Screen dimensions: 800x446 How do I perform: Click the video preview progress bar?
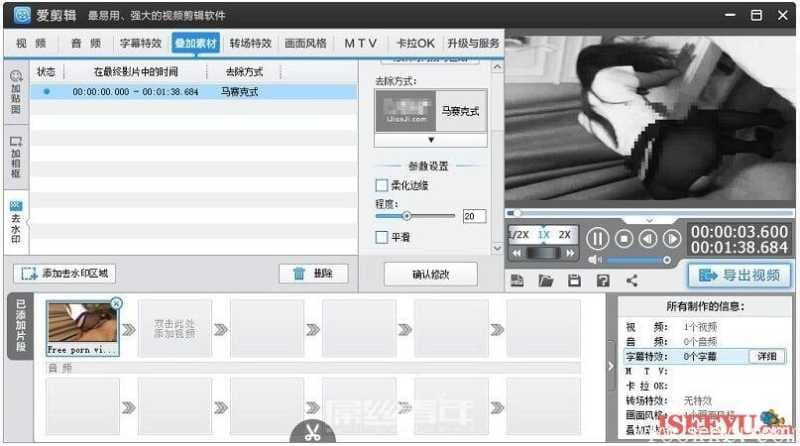click(650, 213)
